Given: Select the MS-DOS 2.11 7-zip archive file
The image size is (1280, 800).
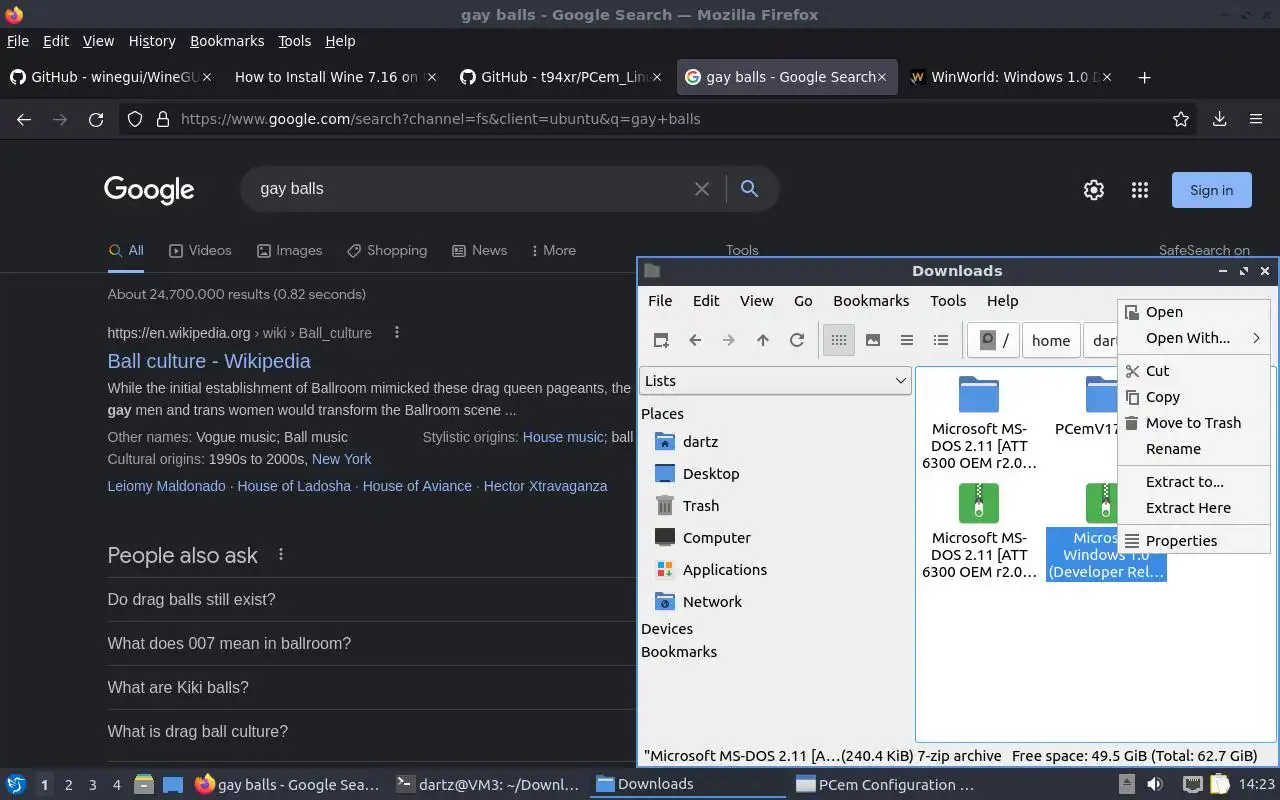Looking at the screenshot, I should click(979, 531).
